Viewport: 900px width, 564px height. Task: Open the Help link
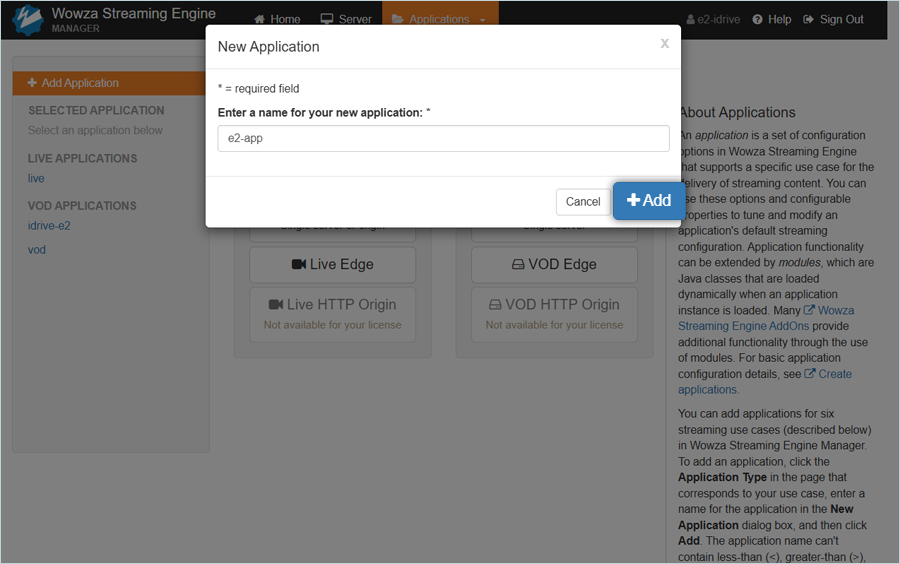point(771,20)
